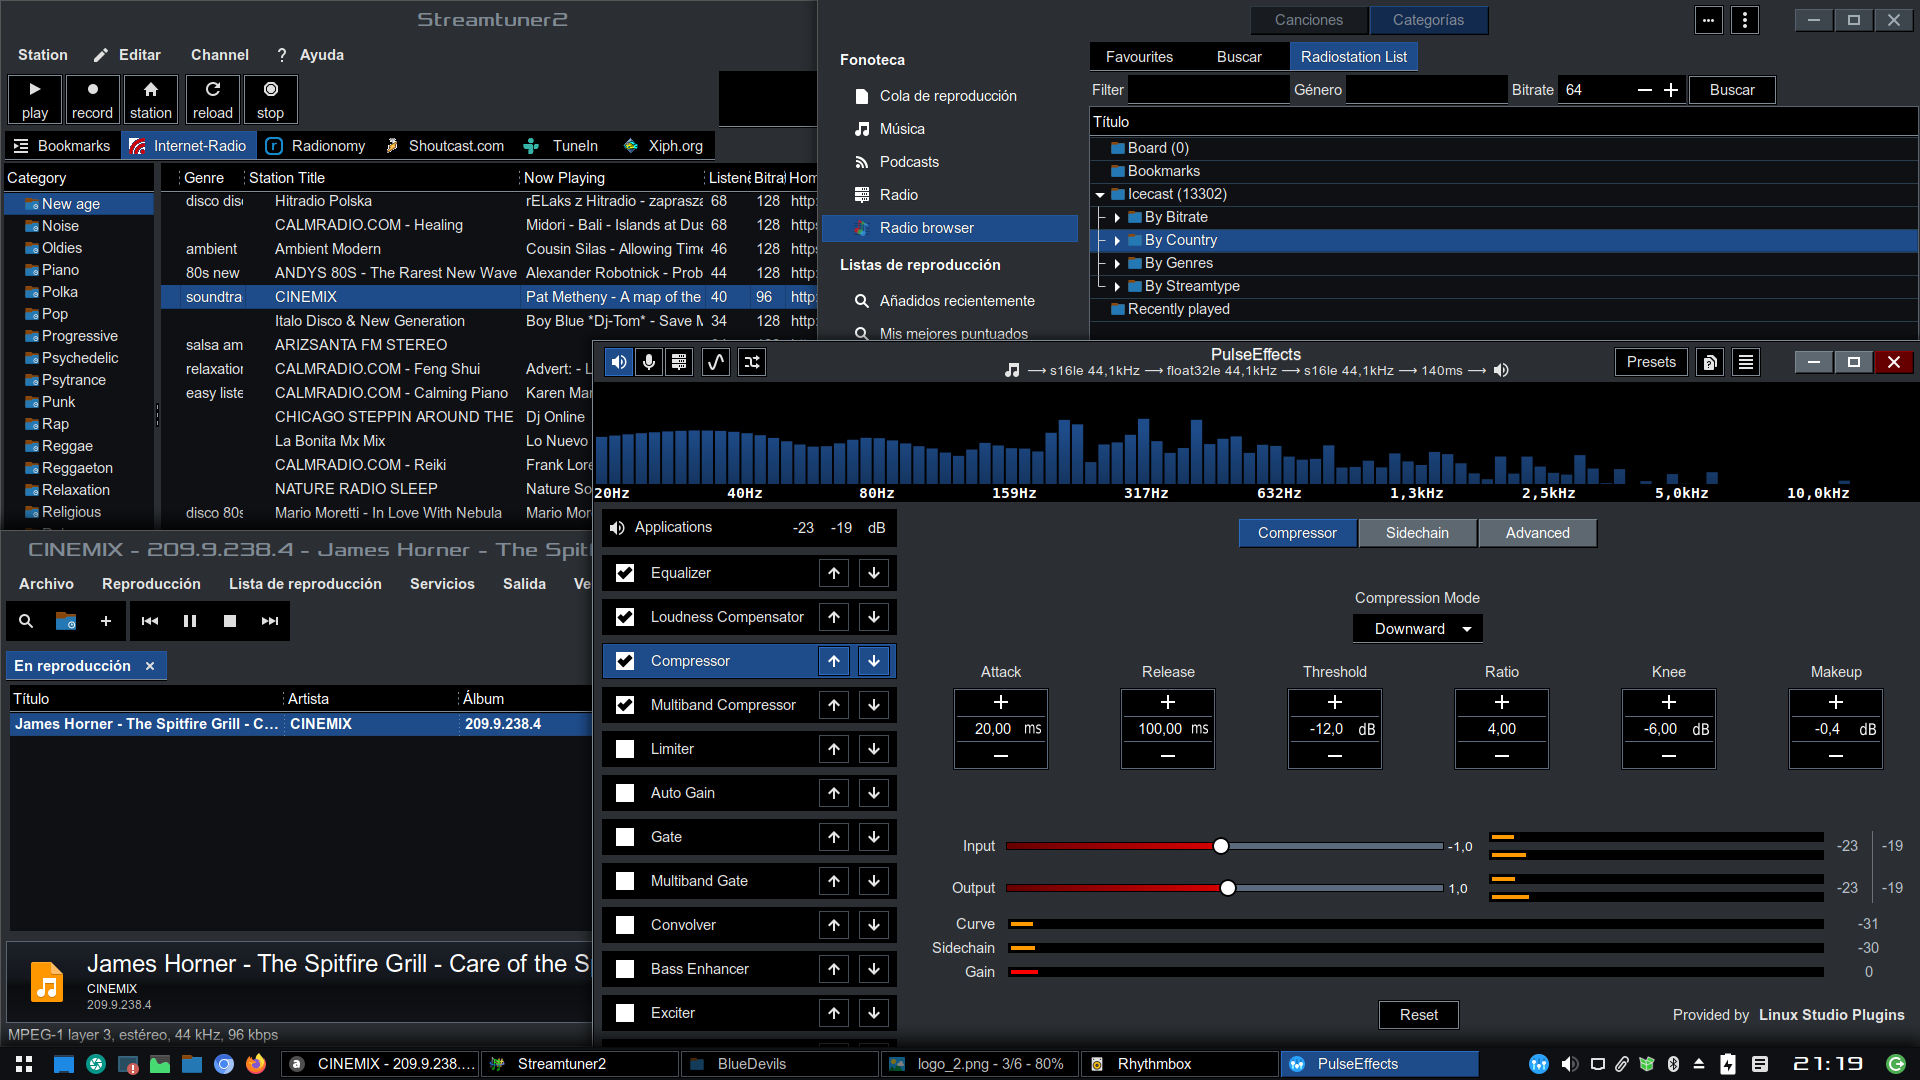Viewport: 1920px width, 1080px height.
Task: Collapse the Icecast (13302) tree node
Action: (x=1100, y=195)
